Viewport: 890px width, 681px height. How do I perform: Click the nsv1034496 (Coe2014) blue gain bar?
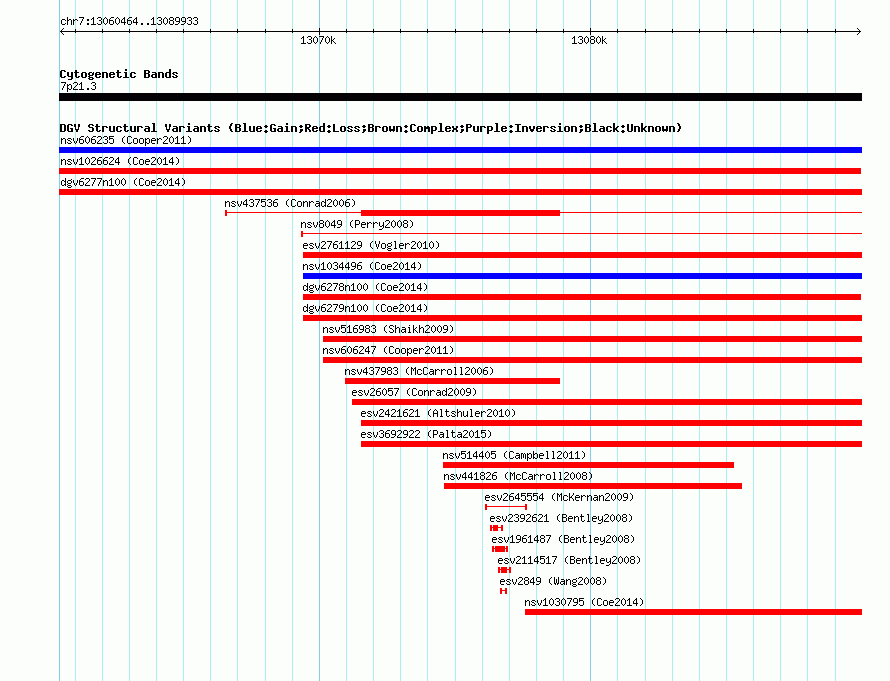tap(582, 276)
